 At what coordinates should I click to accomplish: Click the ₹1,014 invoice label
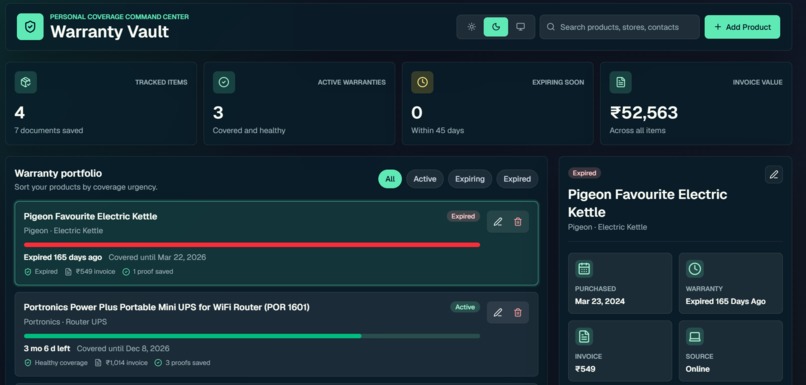[x=121, y=363]
